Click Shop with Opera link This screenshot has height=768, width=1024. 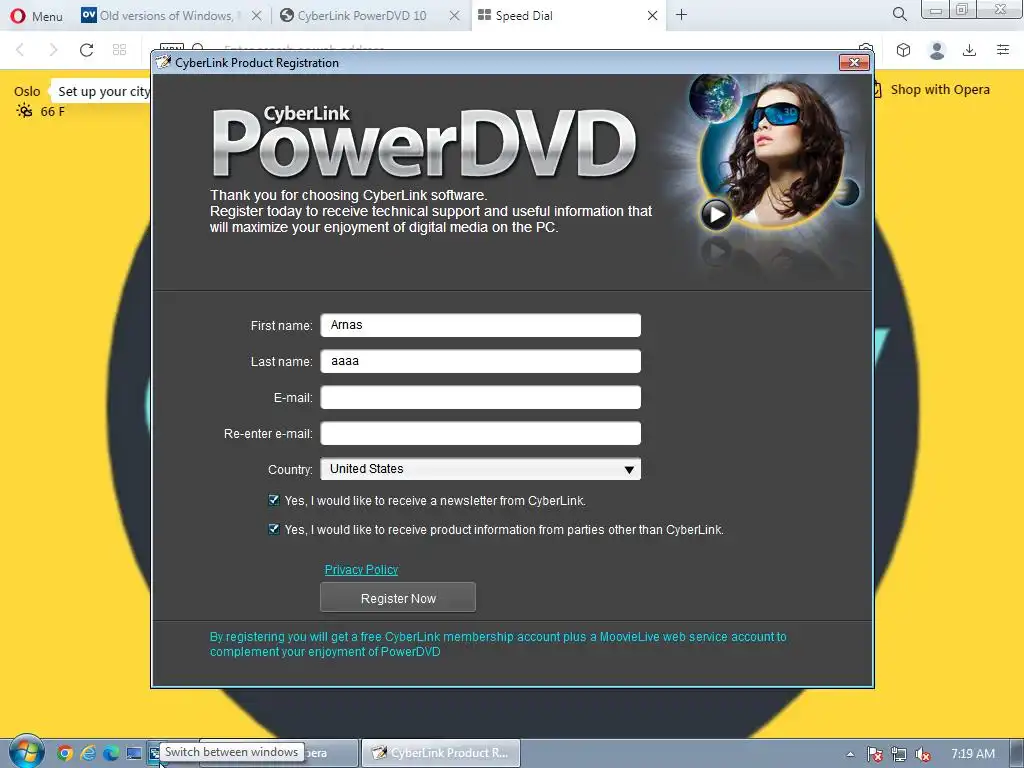coord(940,89)
